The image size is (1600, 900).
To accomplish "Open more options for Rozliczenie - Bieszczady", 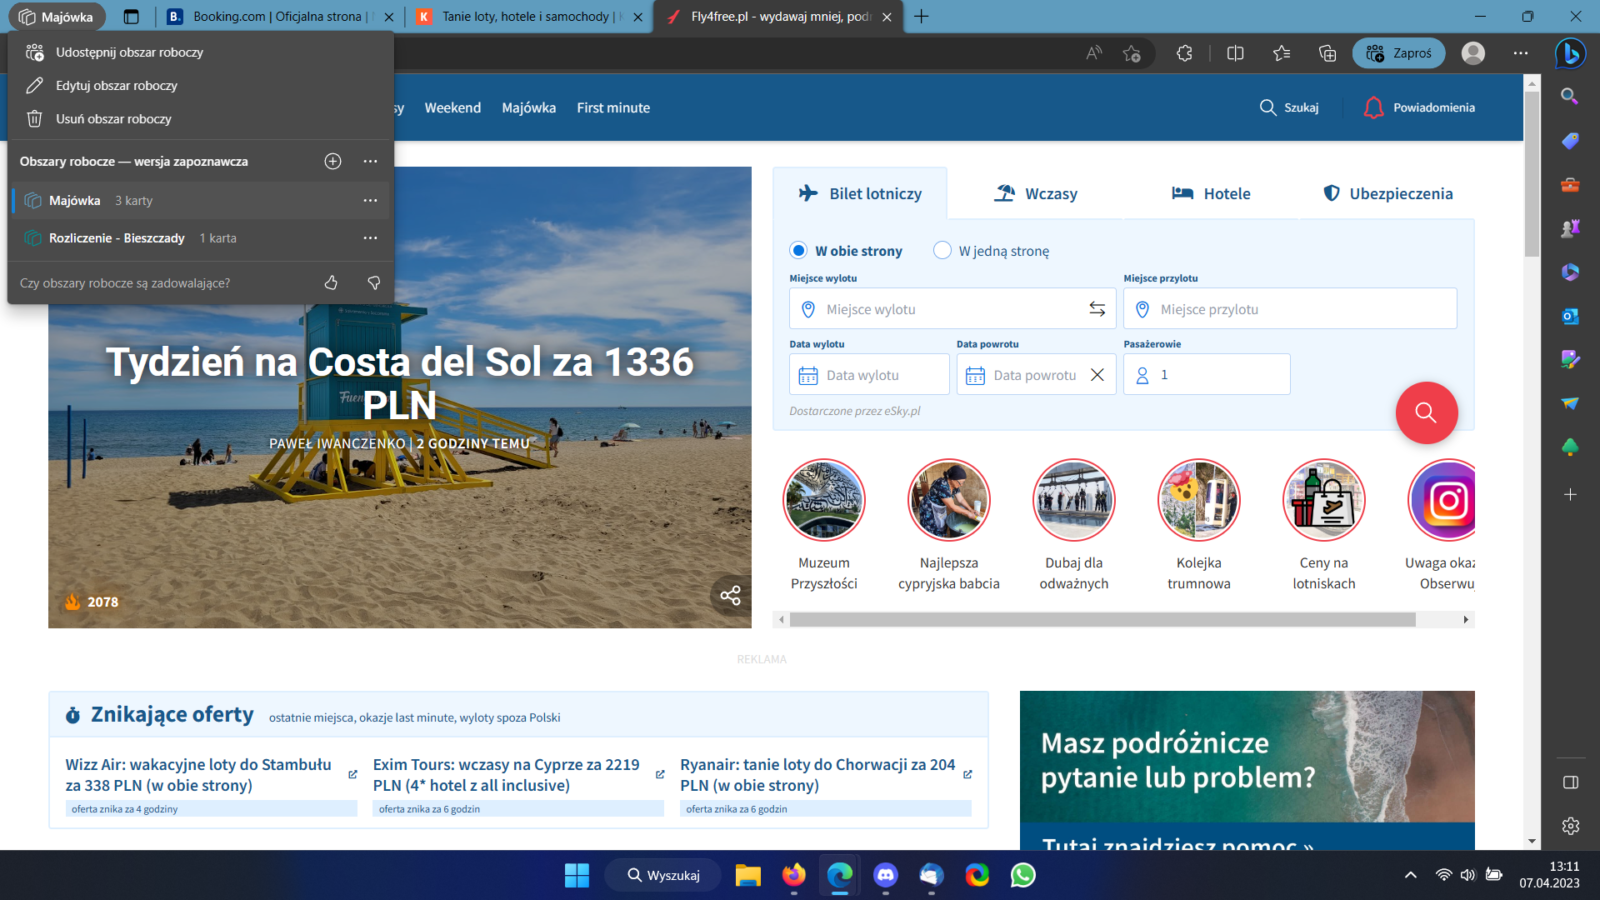I will 370,238.
